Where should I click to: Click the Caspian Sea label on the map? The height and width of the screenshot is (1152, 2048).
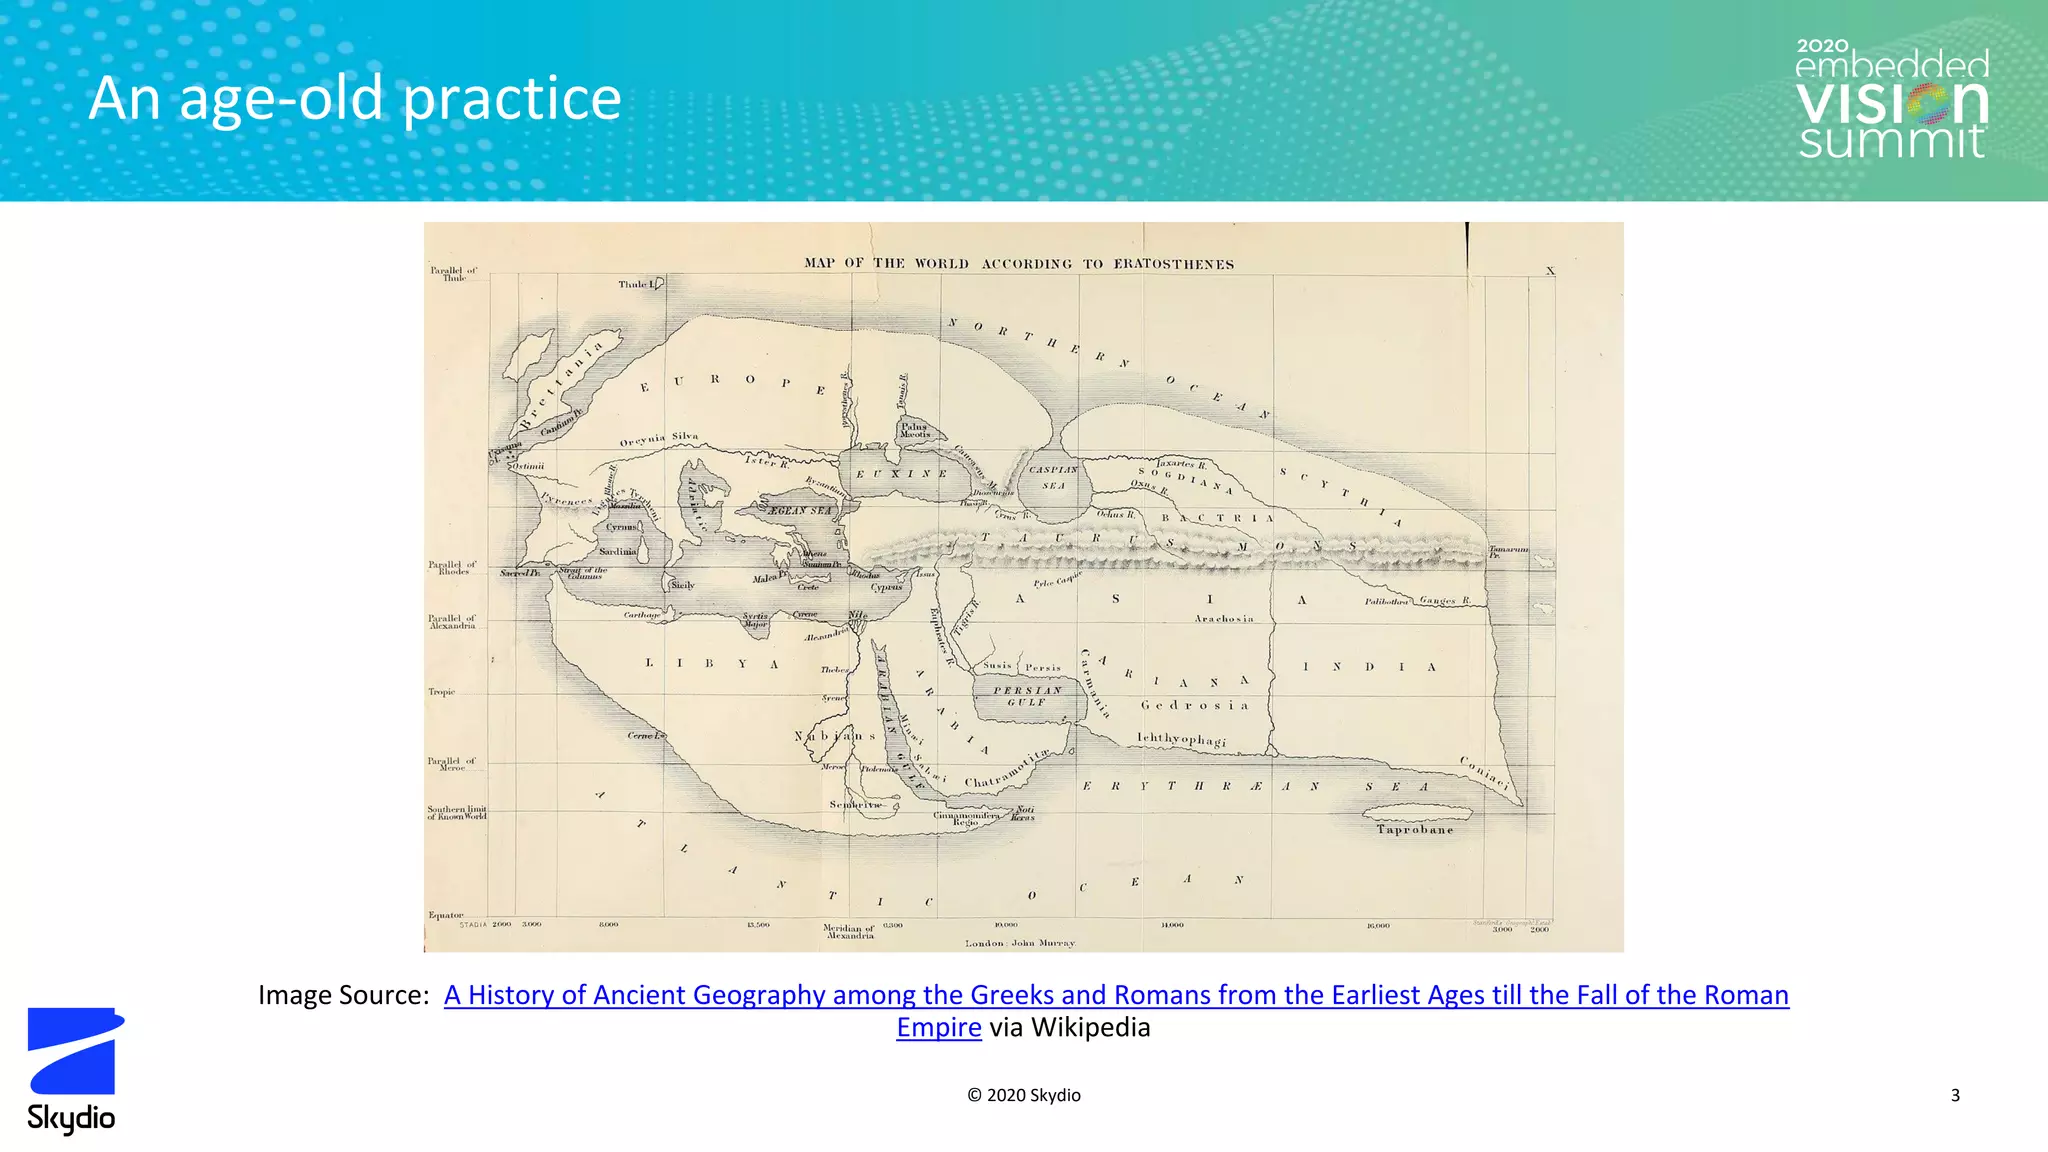click(x=1053, y=477)
